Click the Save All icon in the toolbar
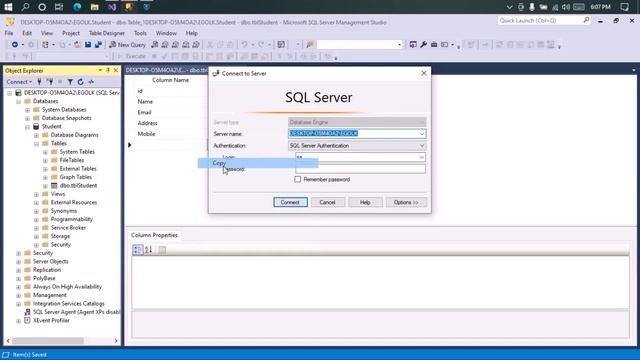 98,44
